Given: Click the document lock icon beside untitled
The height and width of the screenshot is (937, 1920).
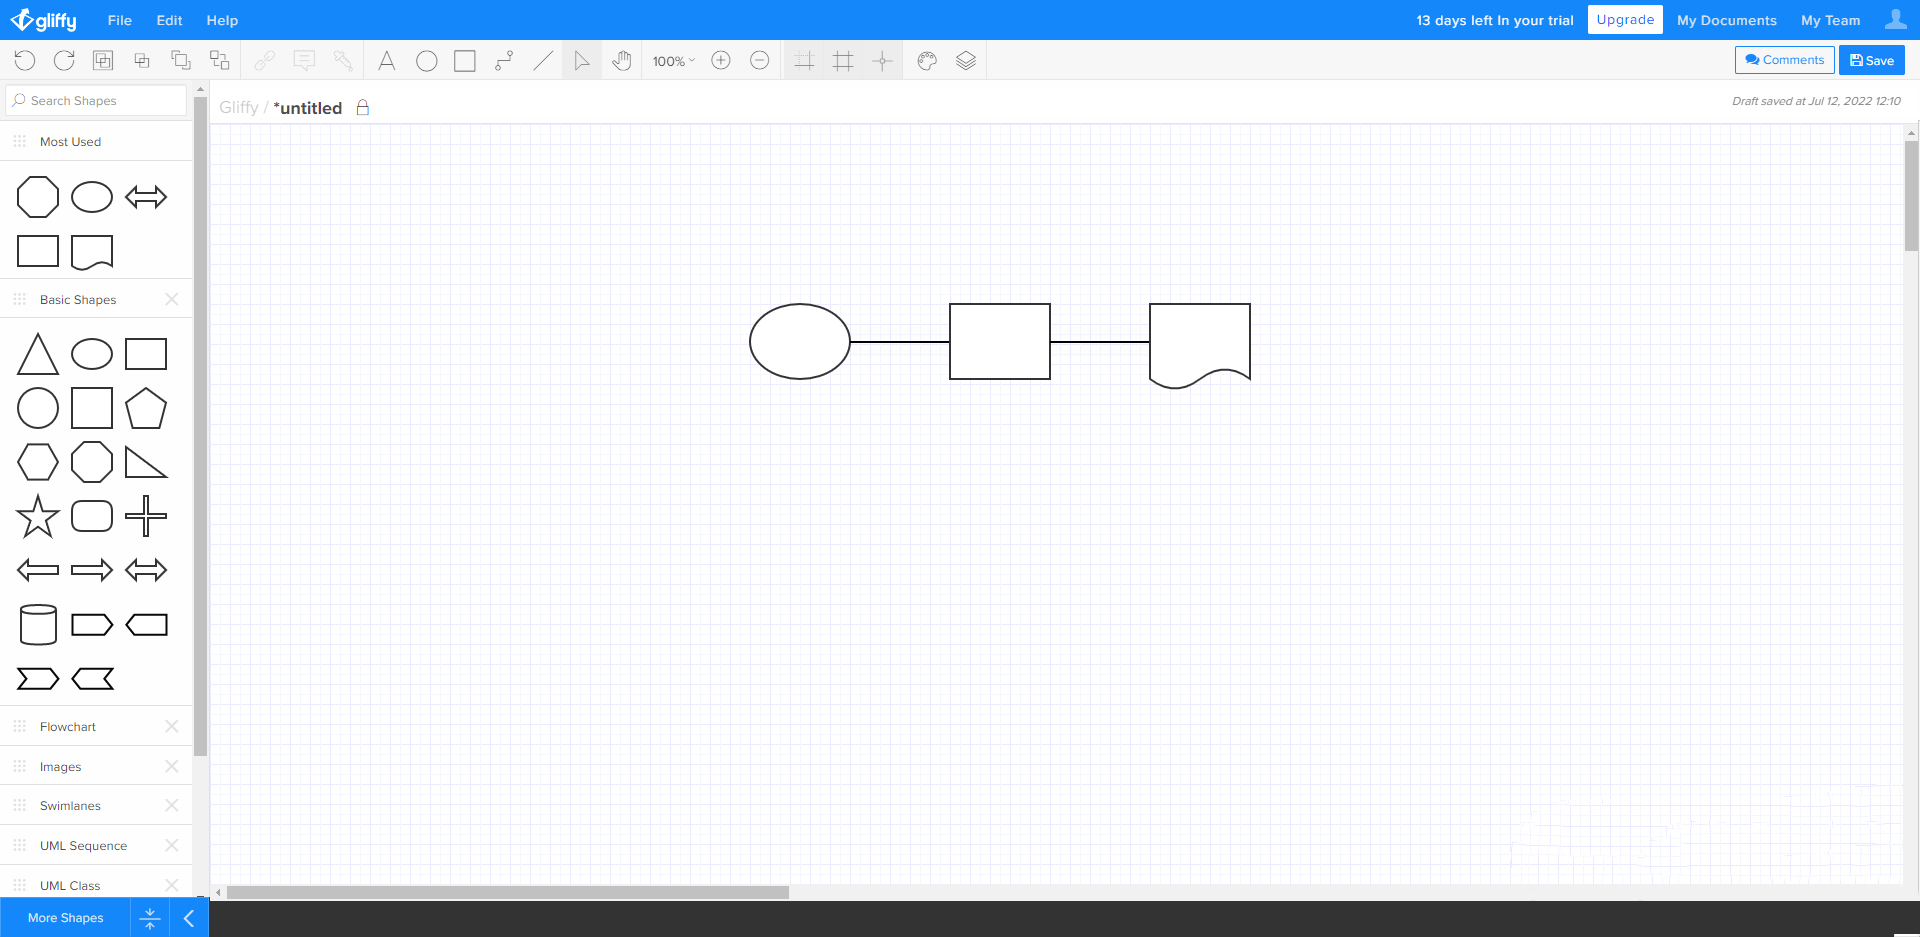Looking at the screenshot, I should pyautogui.click(x=363, y=107).
